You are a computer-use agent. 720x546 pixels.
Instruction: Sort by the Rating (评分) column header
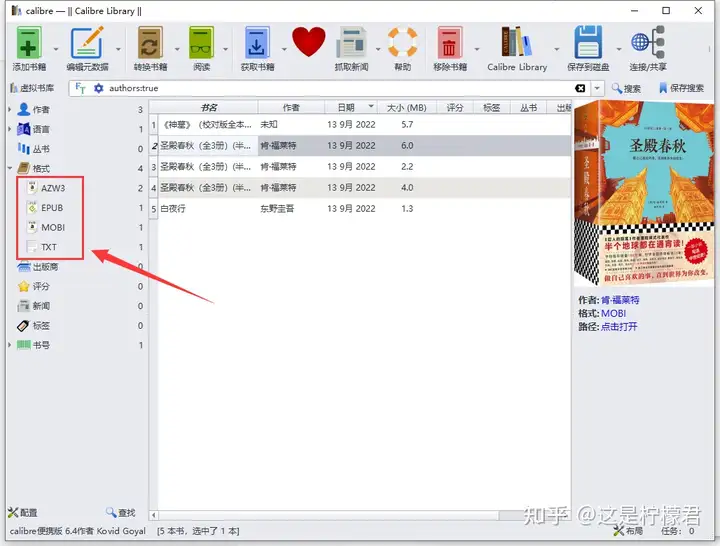[x=455, y=107]
